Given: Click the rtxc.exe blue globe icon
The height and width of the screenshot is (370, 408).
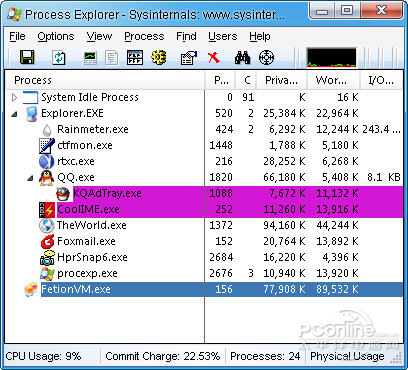Looking at the screenshot, I should tap(46, 161).
